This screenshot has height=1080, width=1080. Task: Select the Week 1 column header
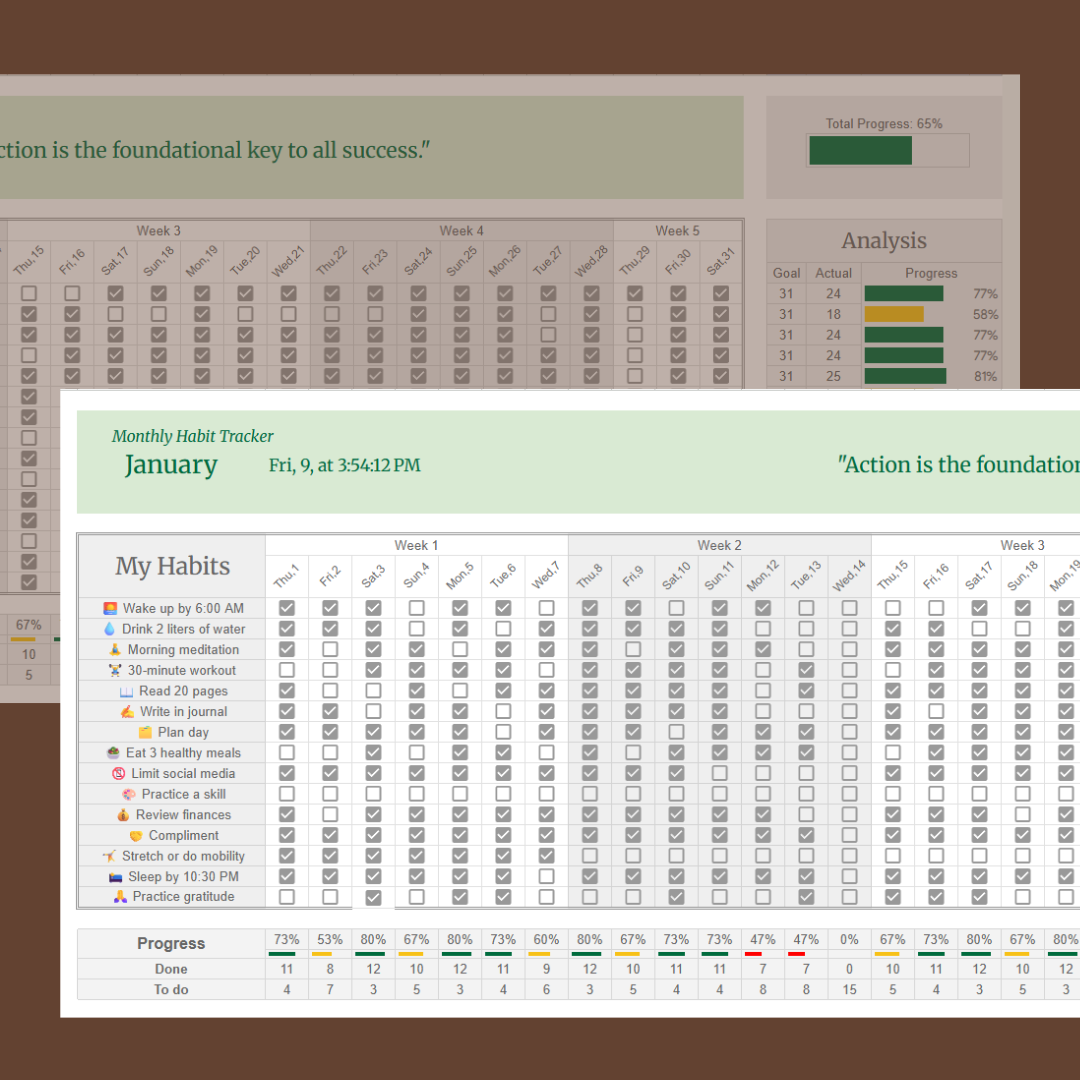[416, 545]
